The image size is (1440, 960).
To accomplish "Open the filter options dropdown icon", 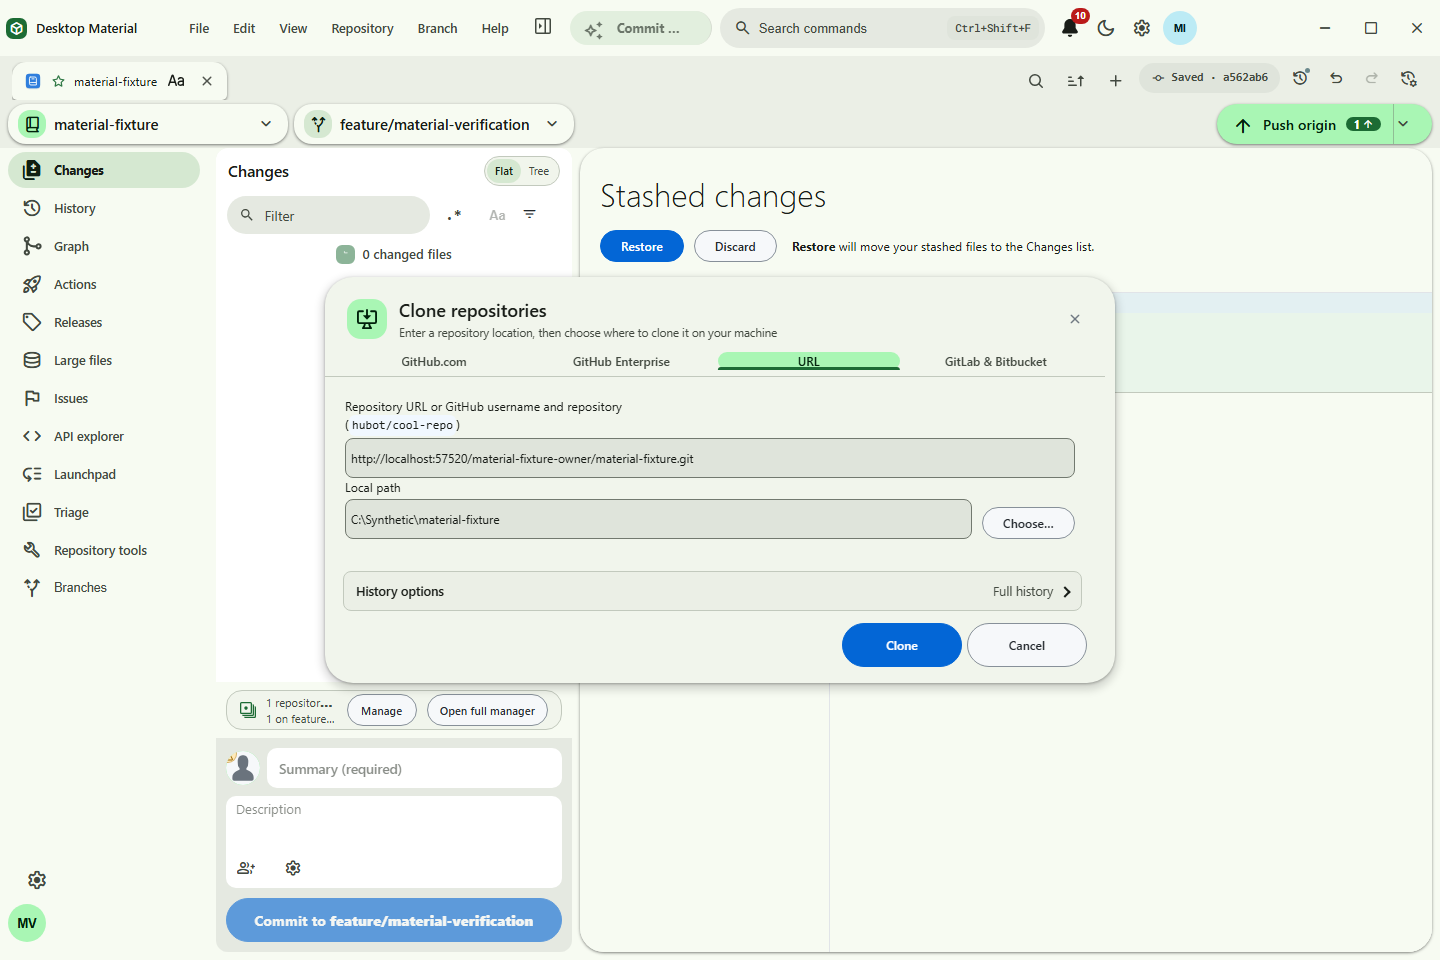I will [x=530, y=214].
